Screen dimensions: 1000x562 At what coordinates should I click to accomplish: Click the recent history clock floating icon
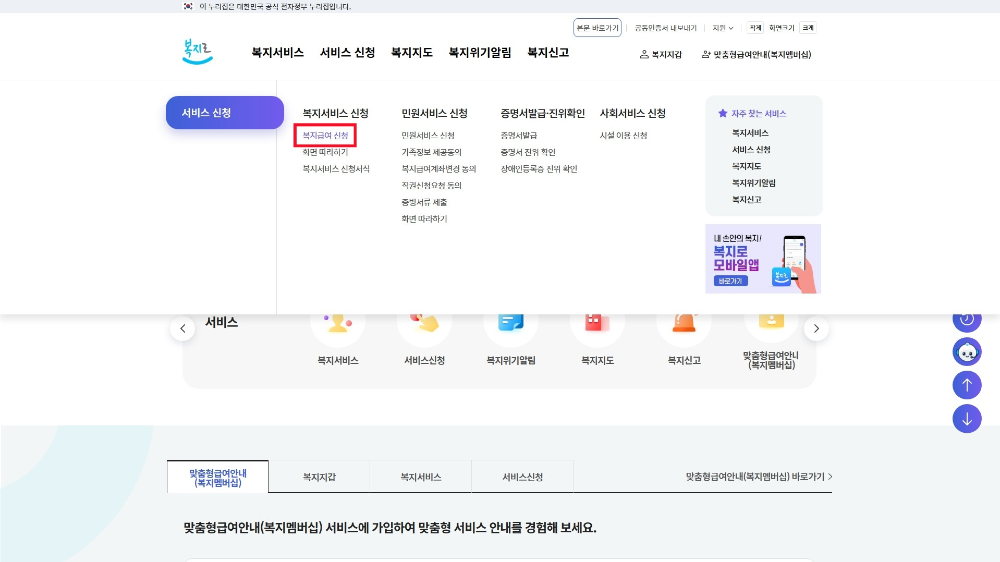coord(967,321)
